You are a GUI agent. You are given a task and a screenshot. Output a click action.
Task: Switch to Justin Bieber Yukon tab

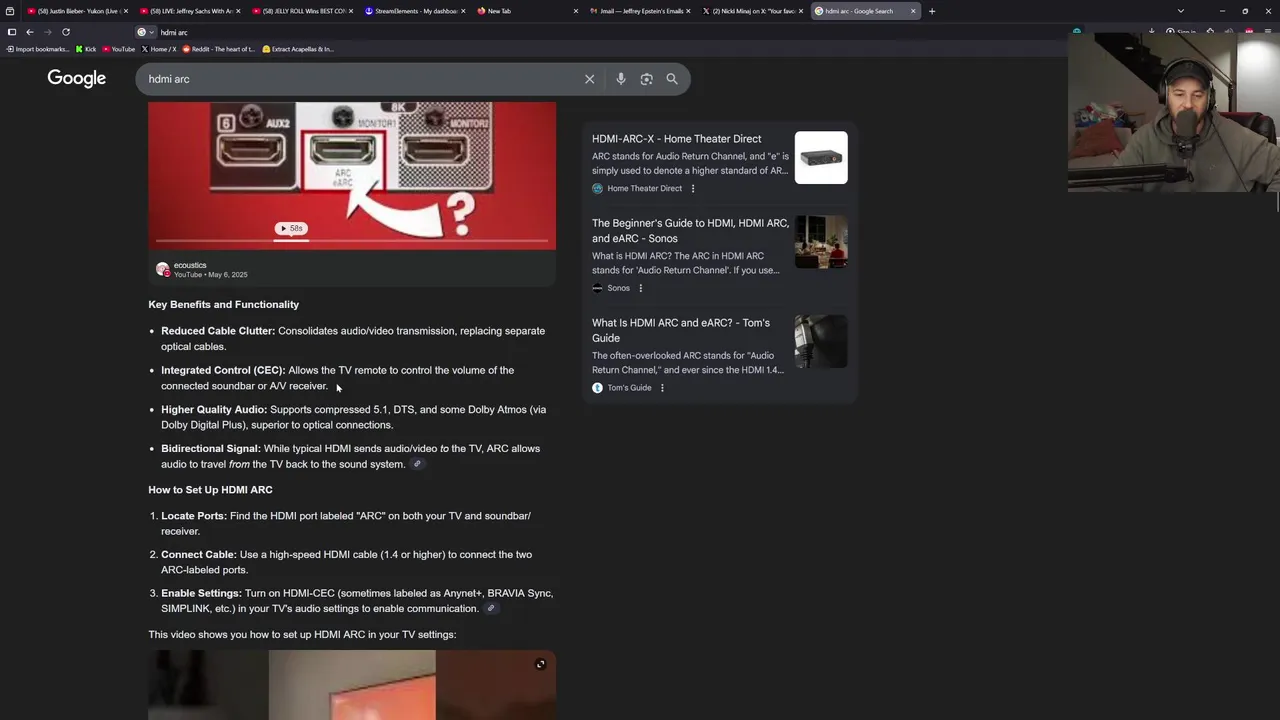(x=76, y=11)
